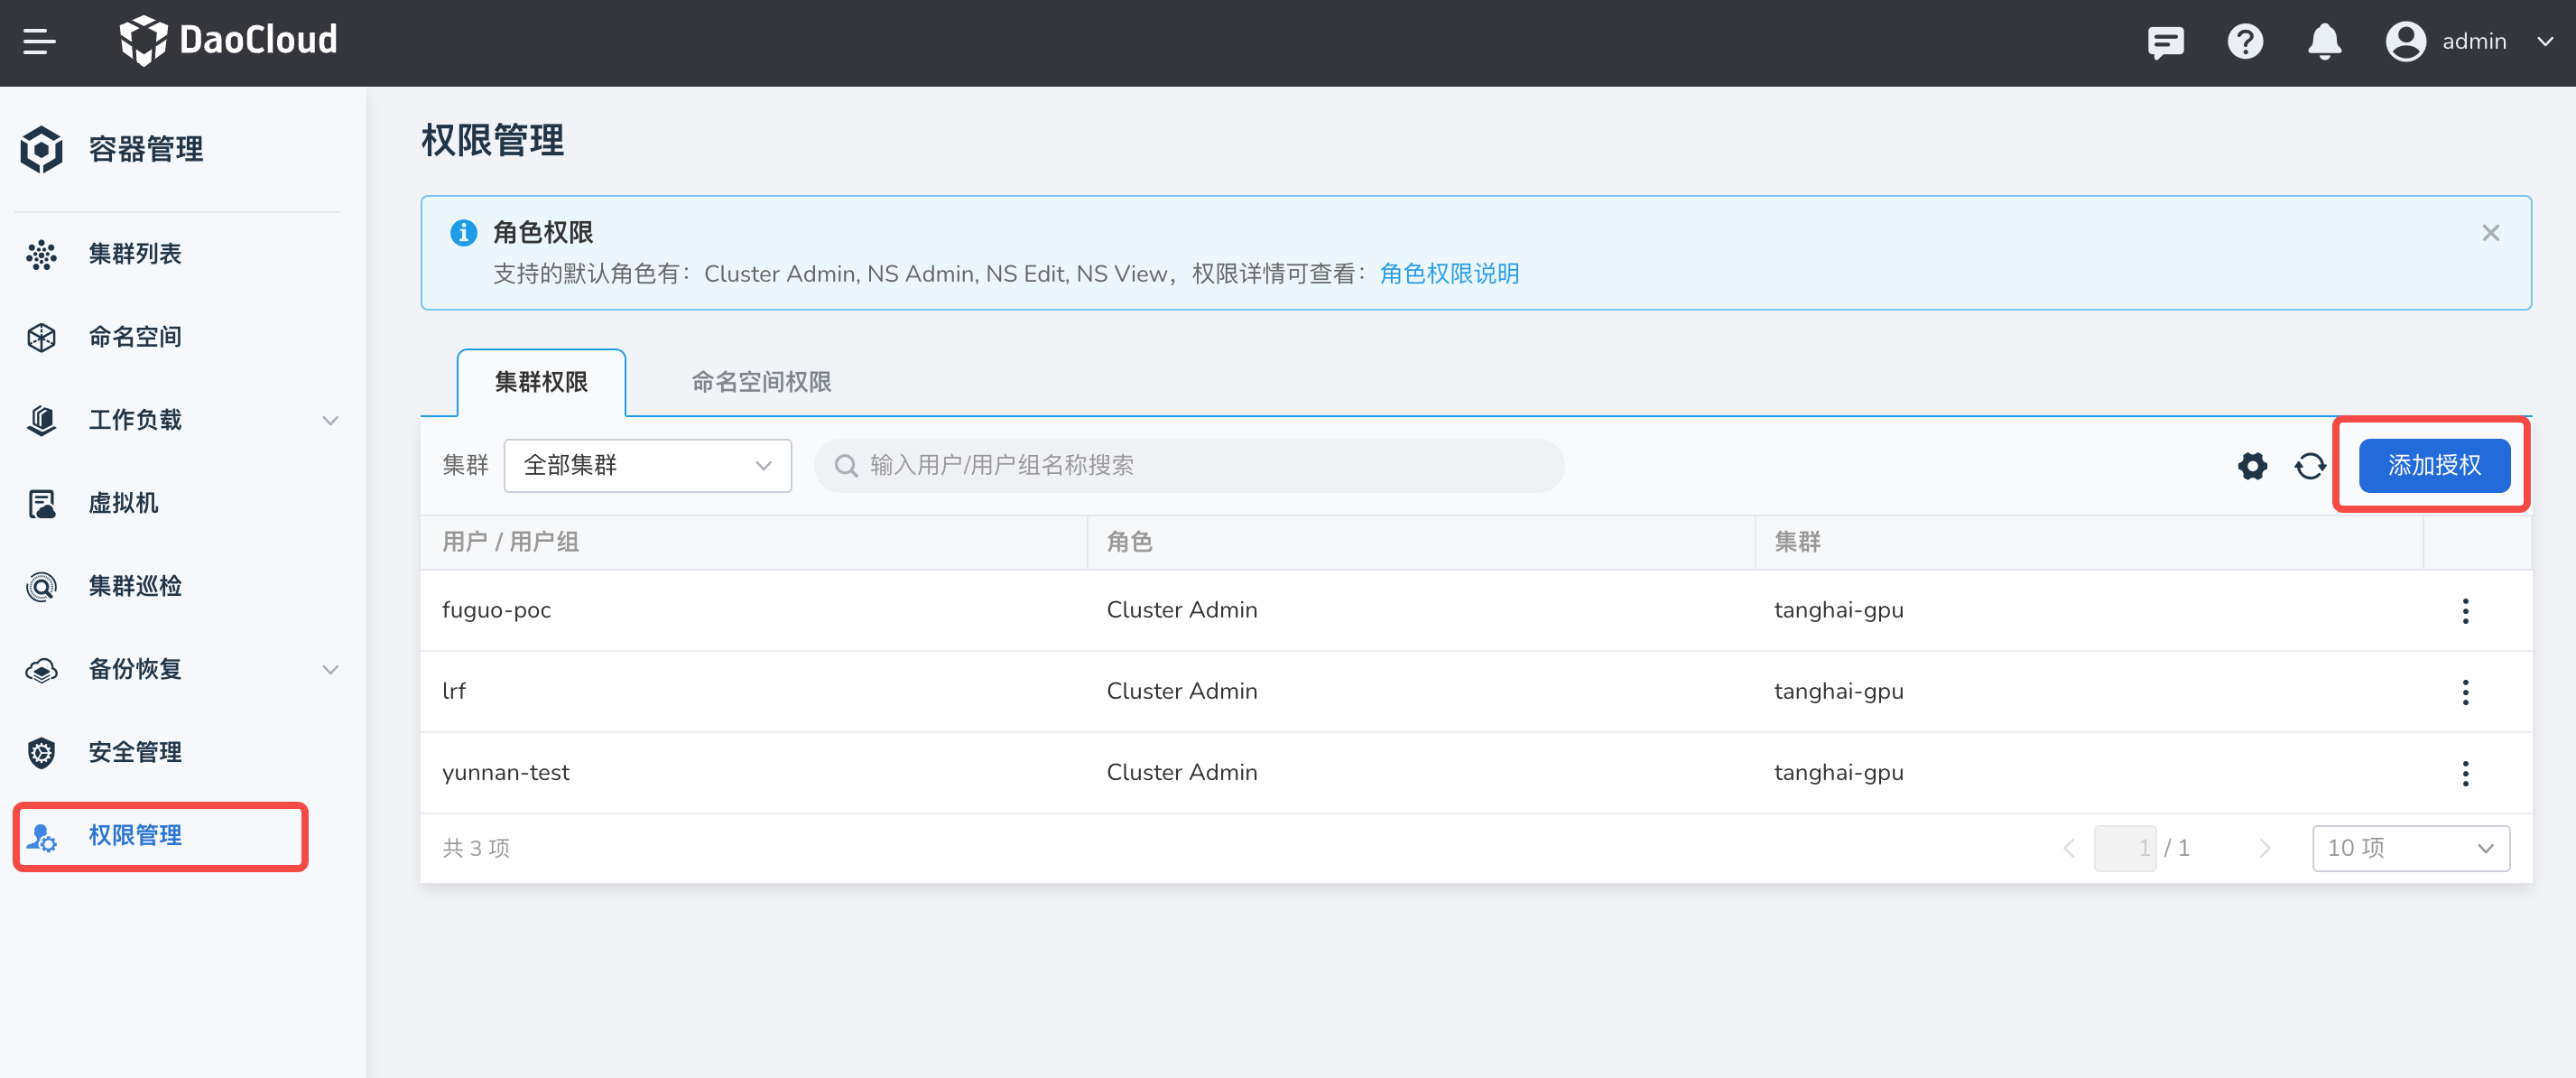Click the help question mark icon

coord(2244,42)
